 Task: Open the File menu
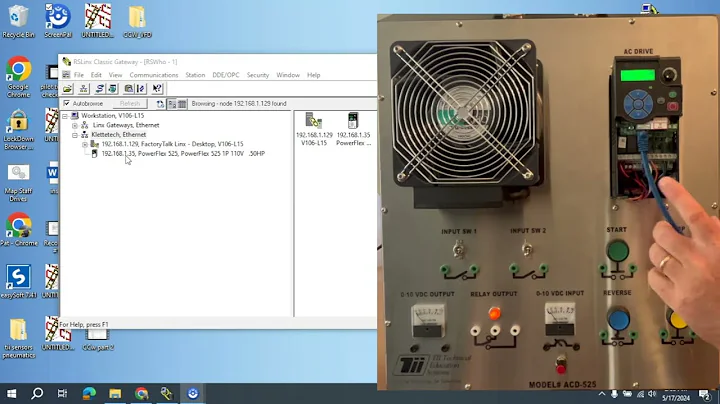pyautogui.click(x=79, y=75)
